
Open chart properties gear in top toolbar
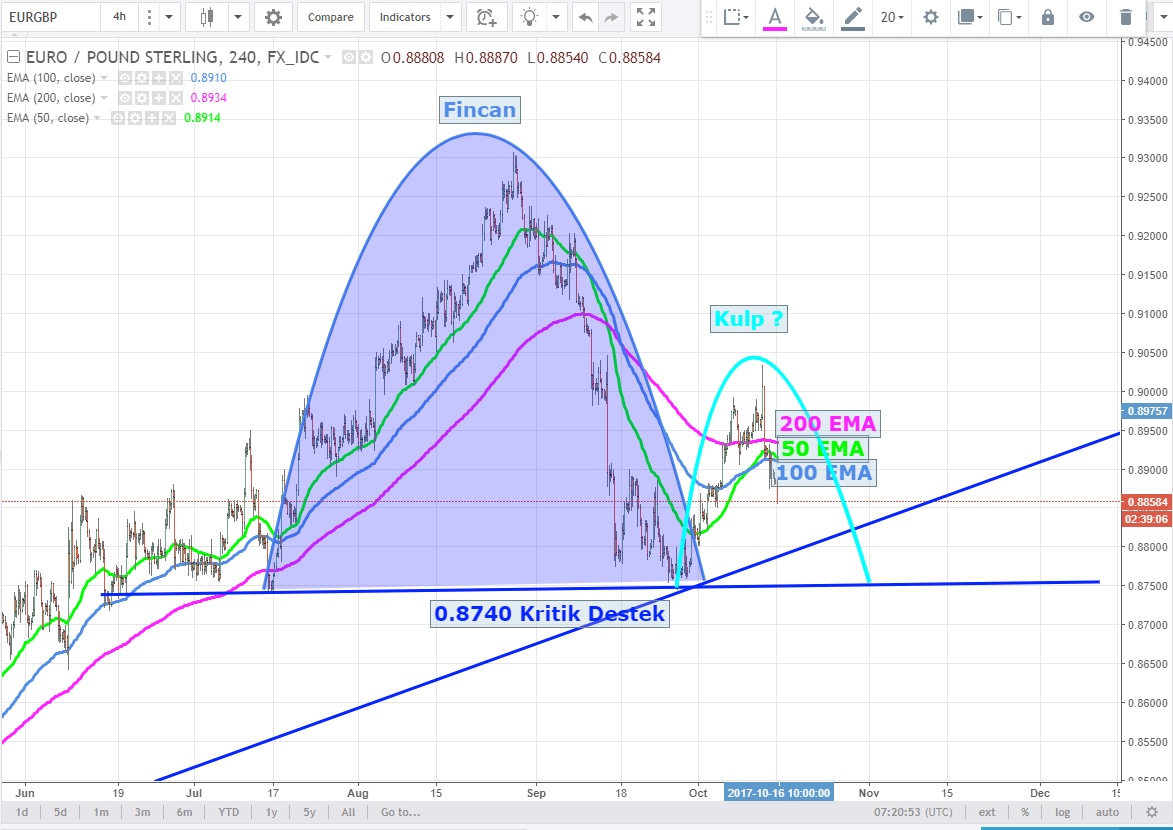(273, 17)
